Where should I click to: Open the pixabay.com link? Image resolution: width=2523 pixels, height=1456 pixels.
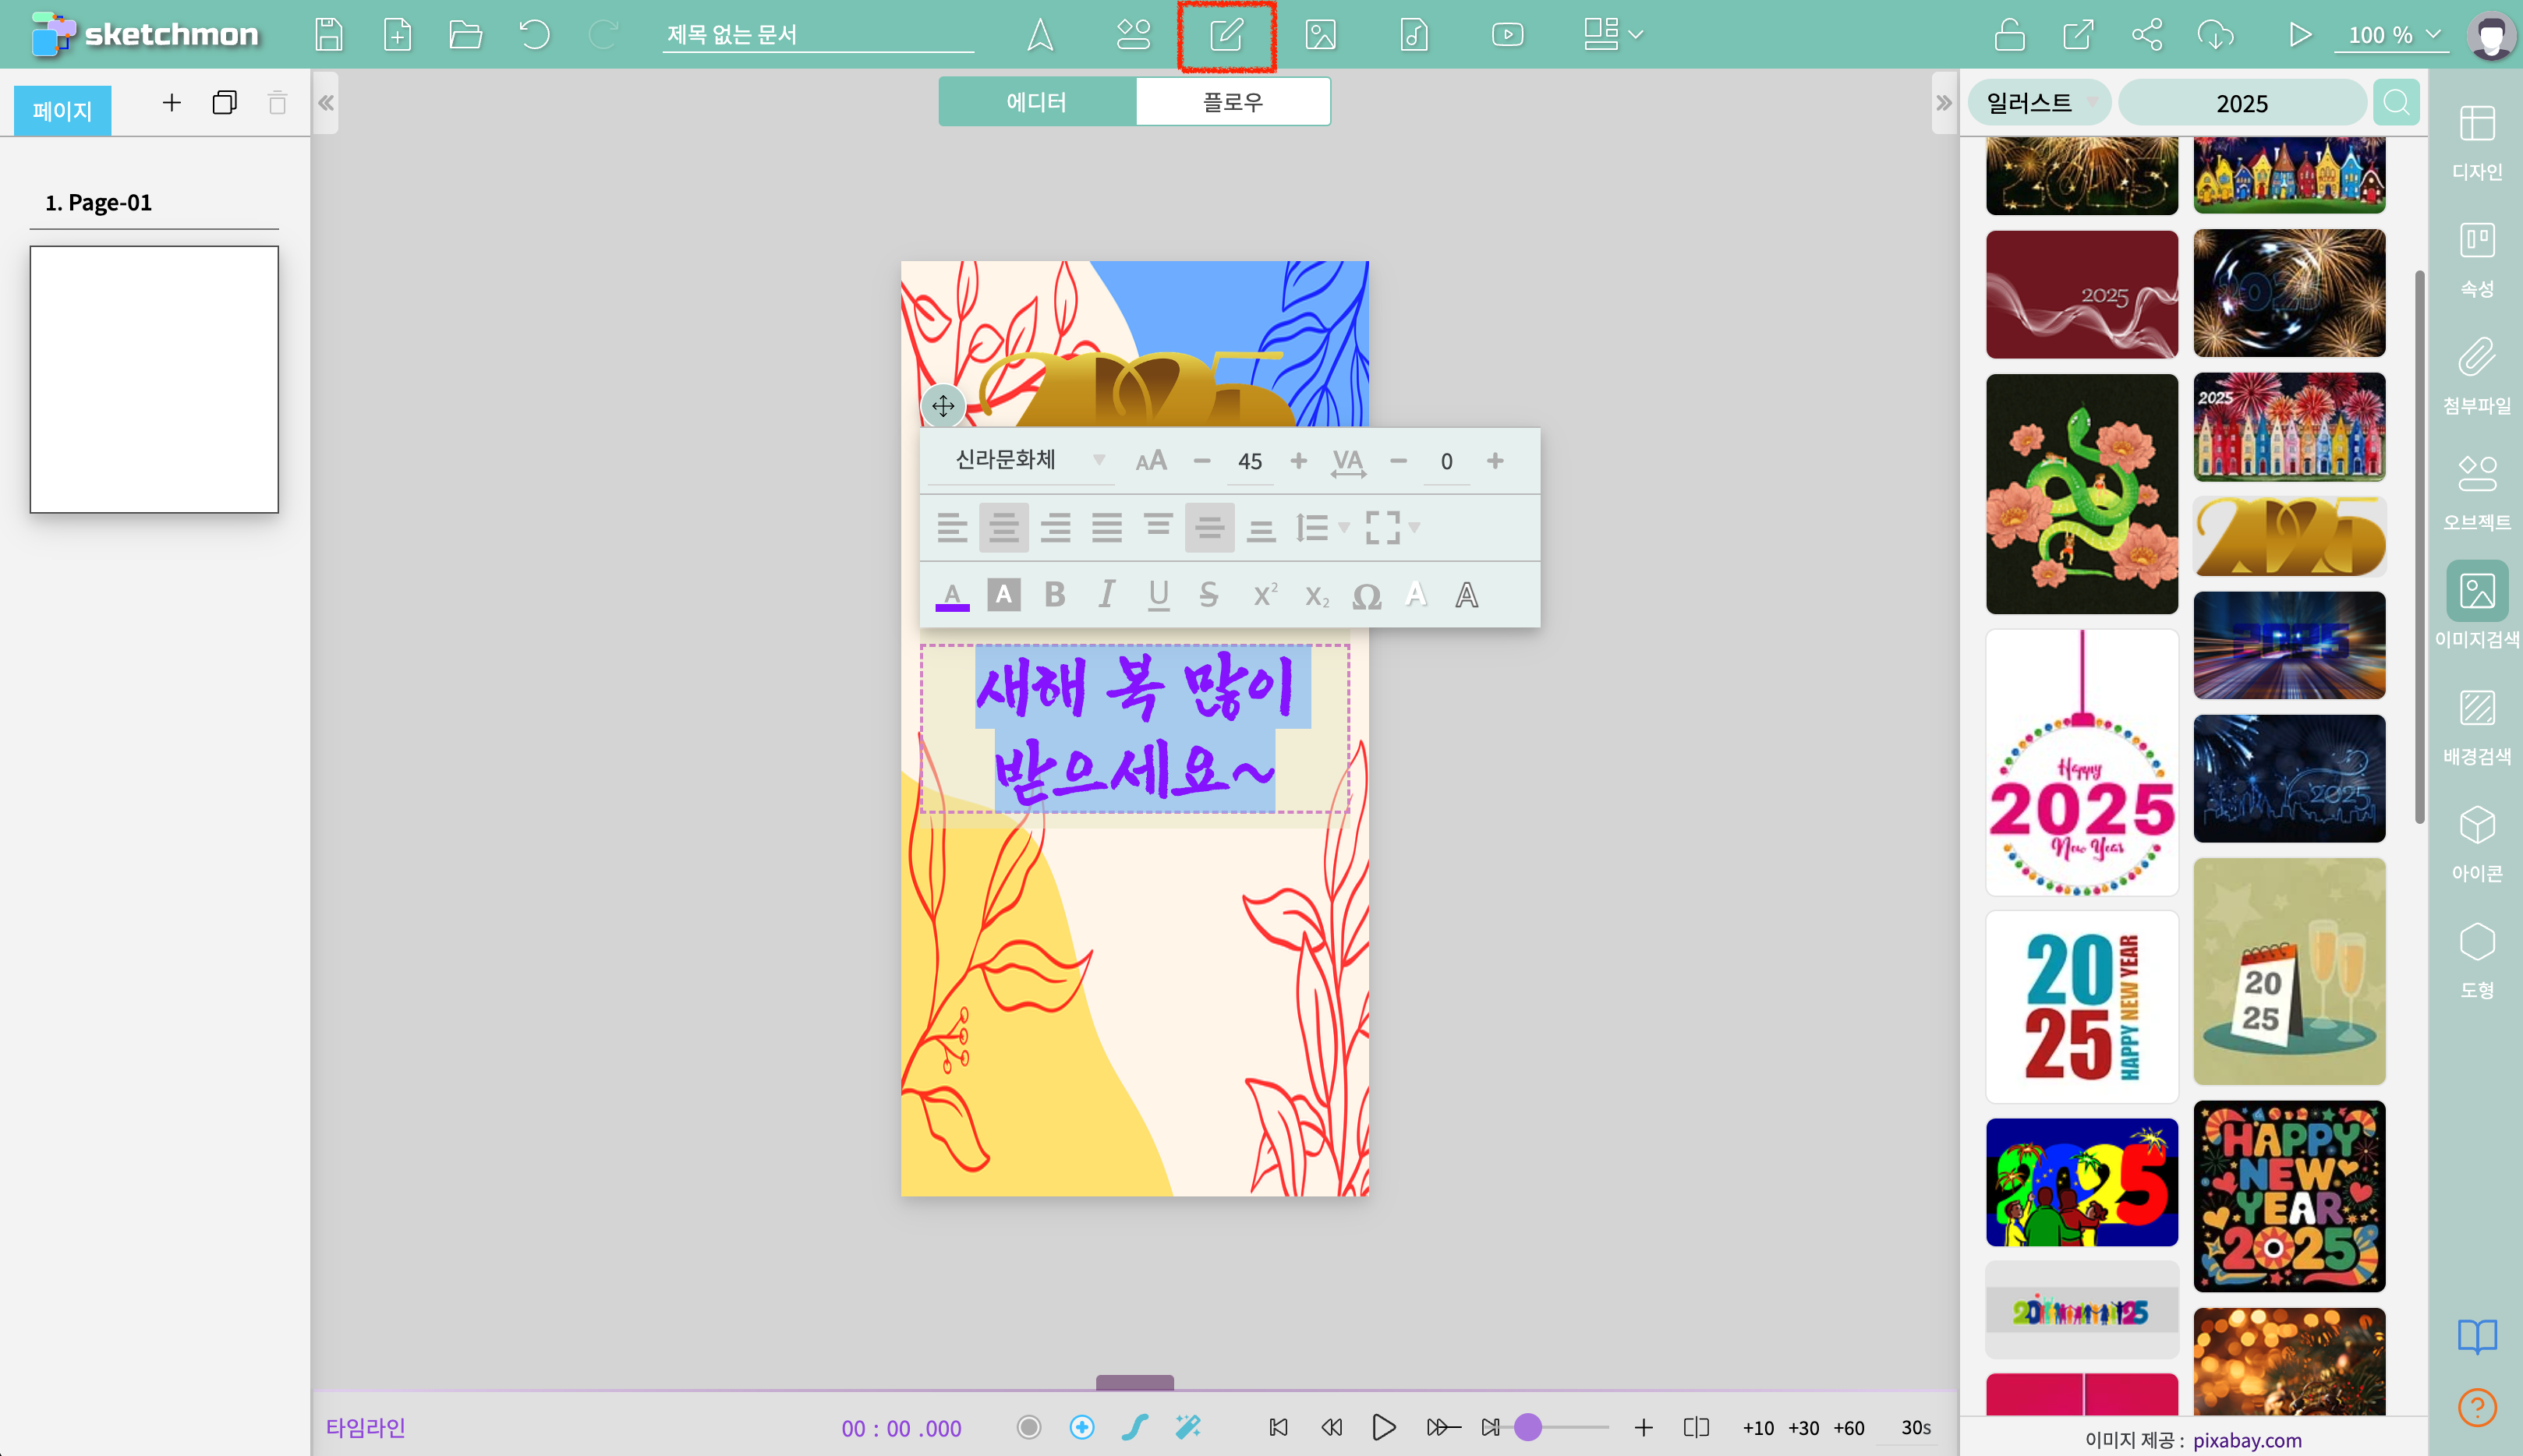tap(2247, 1440)
